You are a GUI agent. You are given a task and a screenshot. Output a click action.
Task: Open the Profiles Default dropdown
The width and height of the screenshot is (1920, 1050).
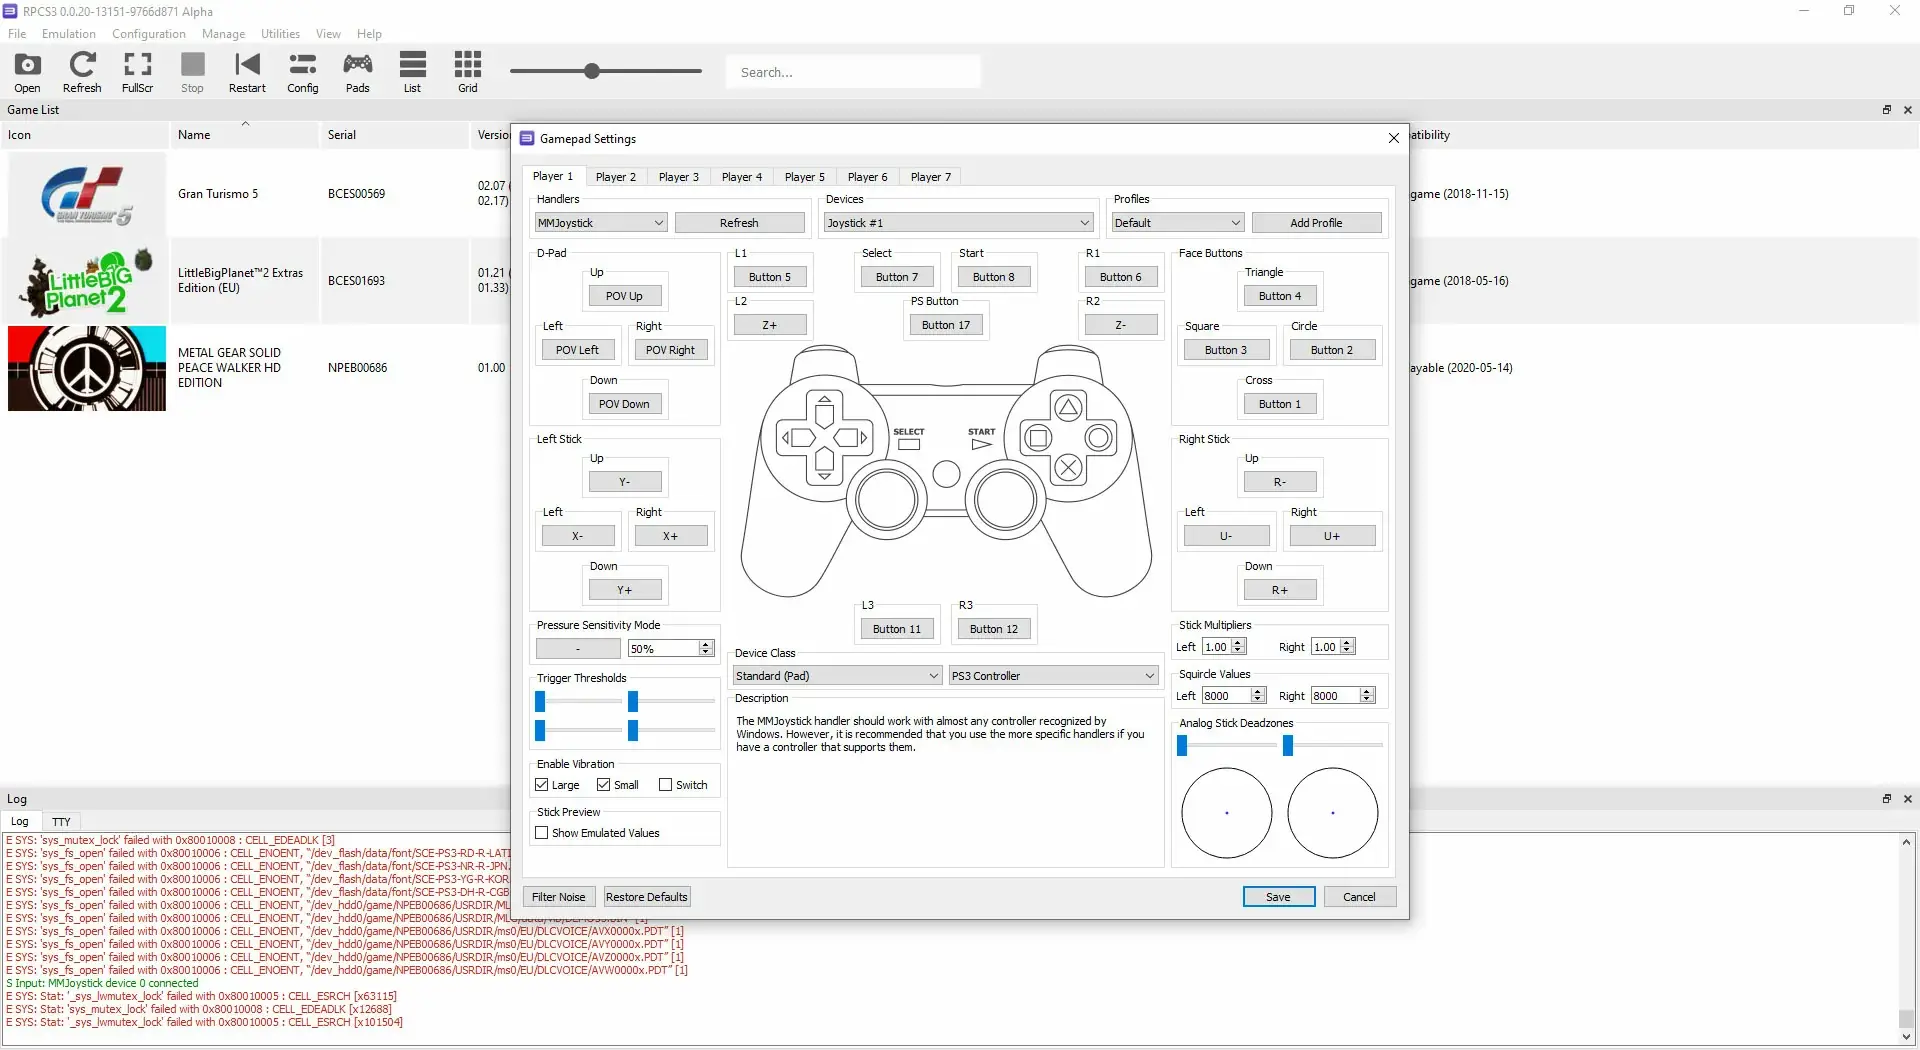[x=1177, y=223]
